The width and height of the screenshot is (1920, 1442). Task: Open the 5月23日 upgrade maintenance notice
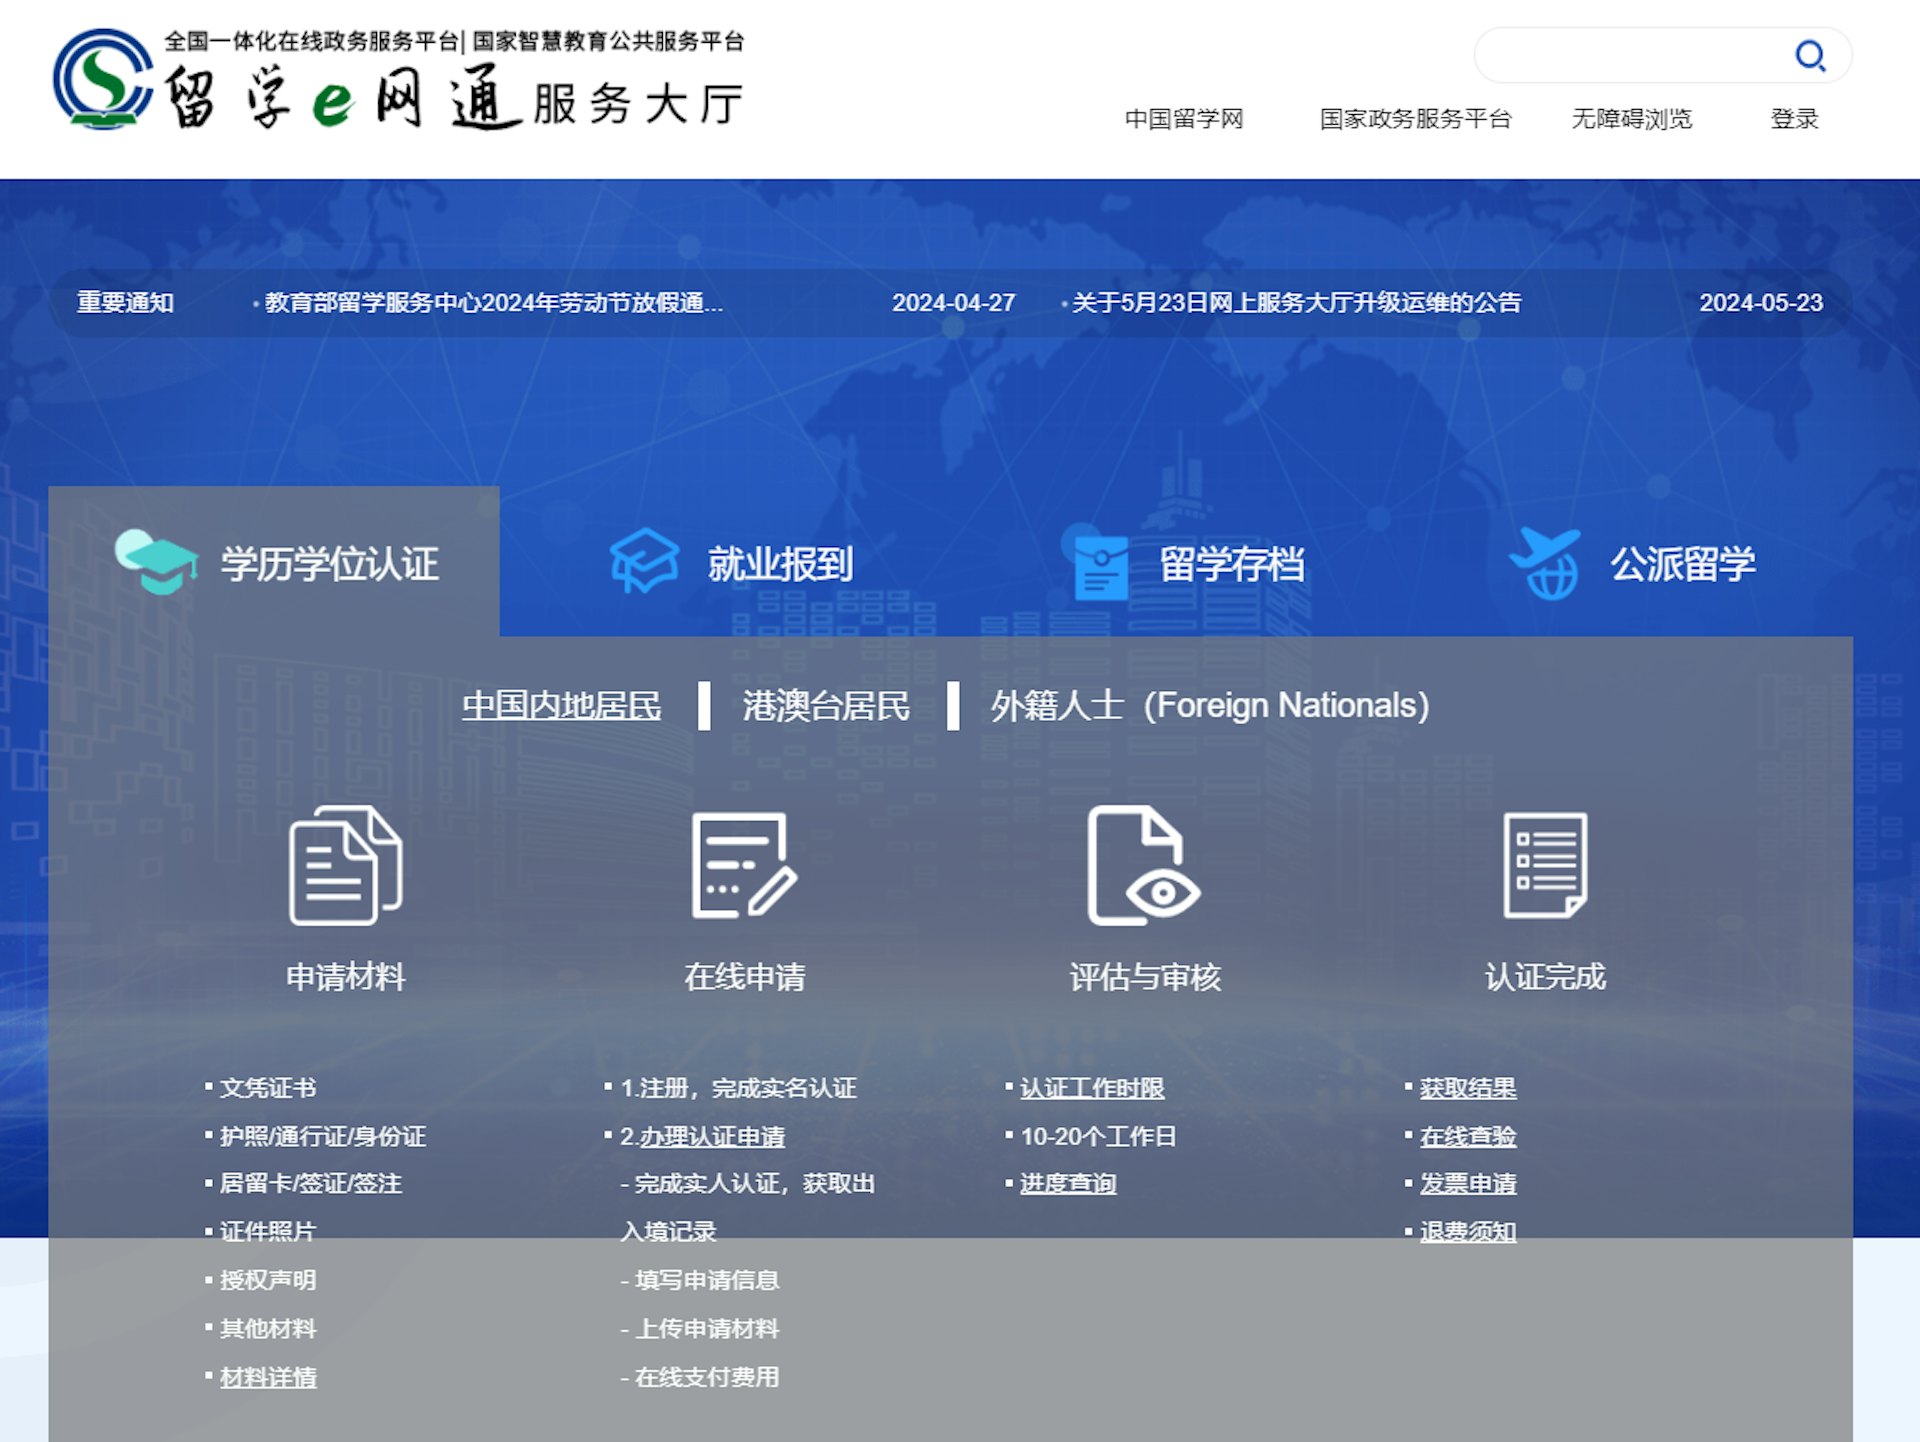(x=1296, y=303)
